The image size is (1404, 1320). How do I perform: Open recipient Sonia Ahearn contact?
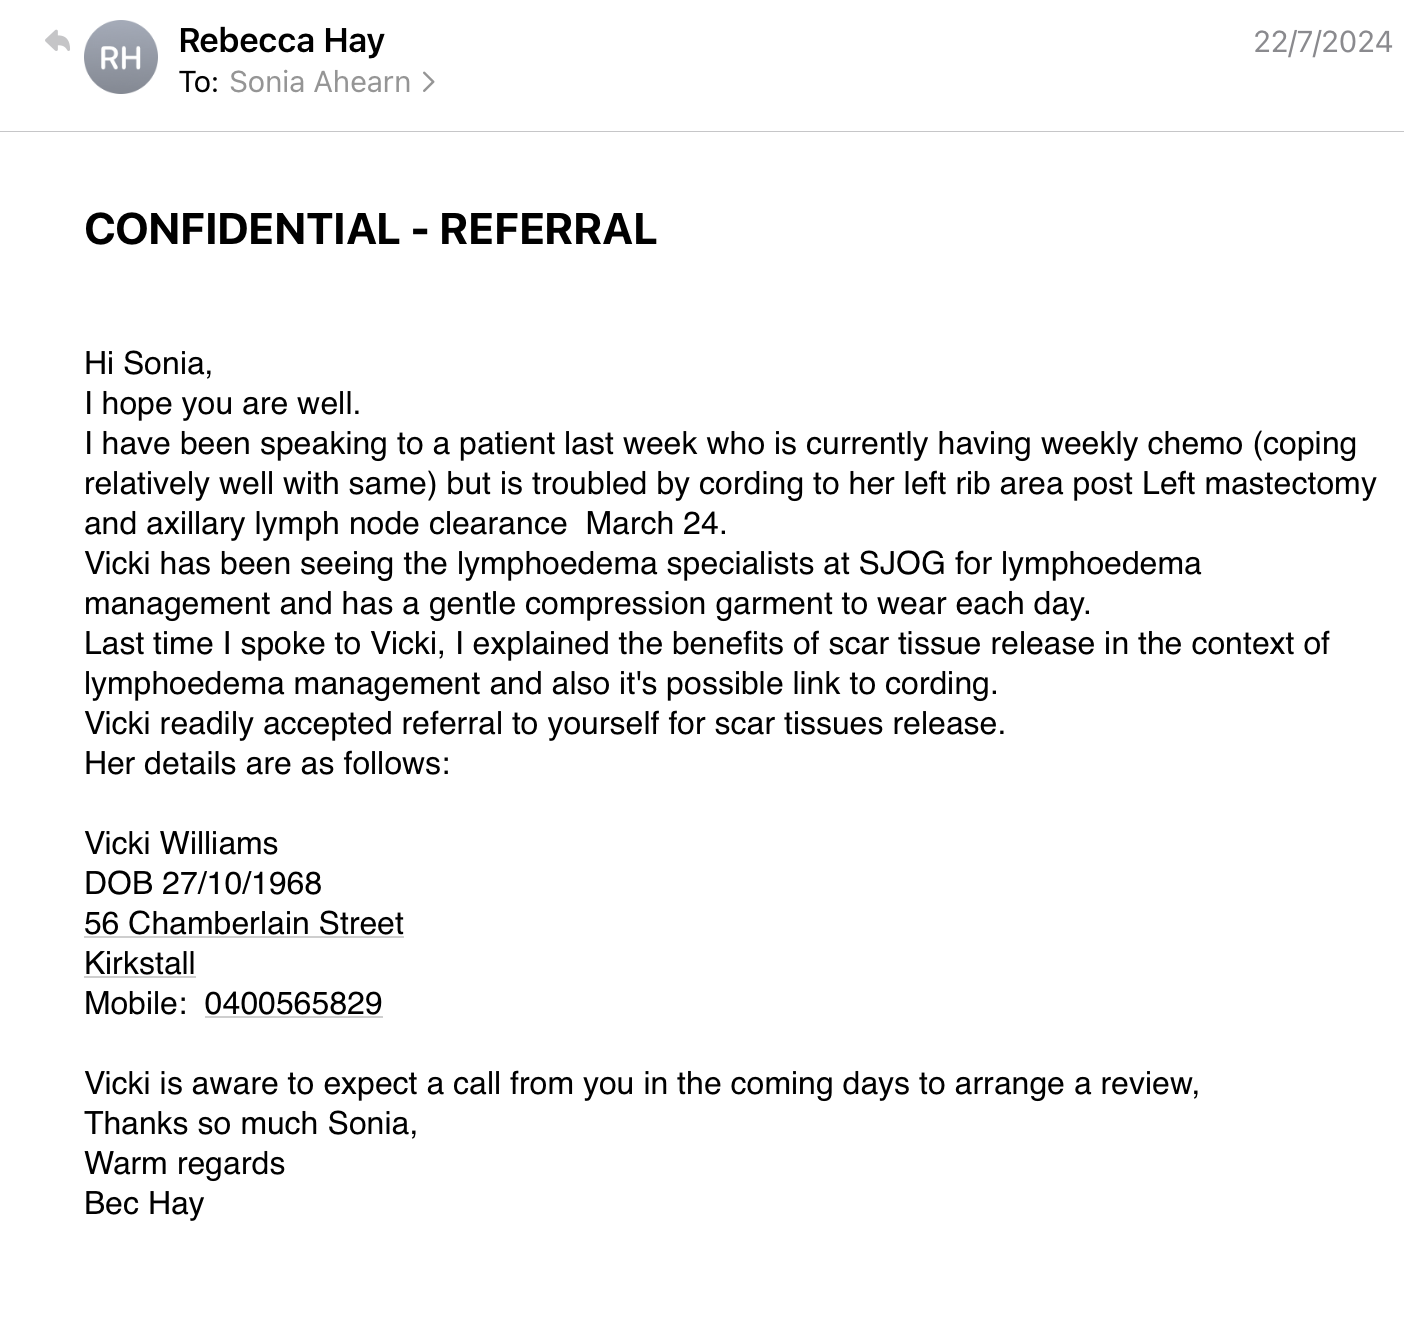[x=319, y=82]
